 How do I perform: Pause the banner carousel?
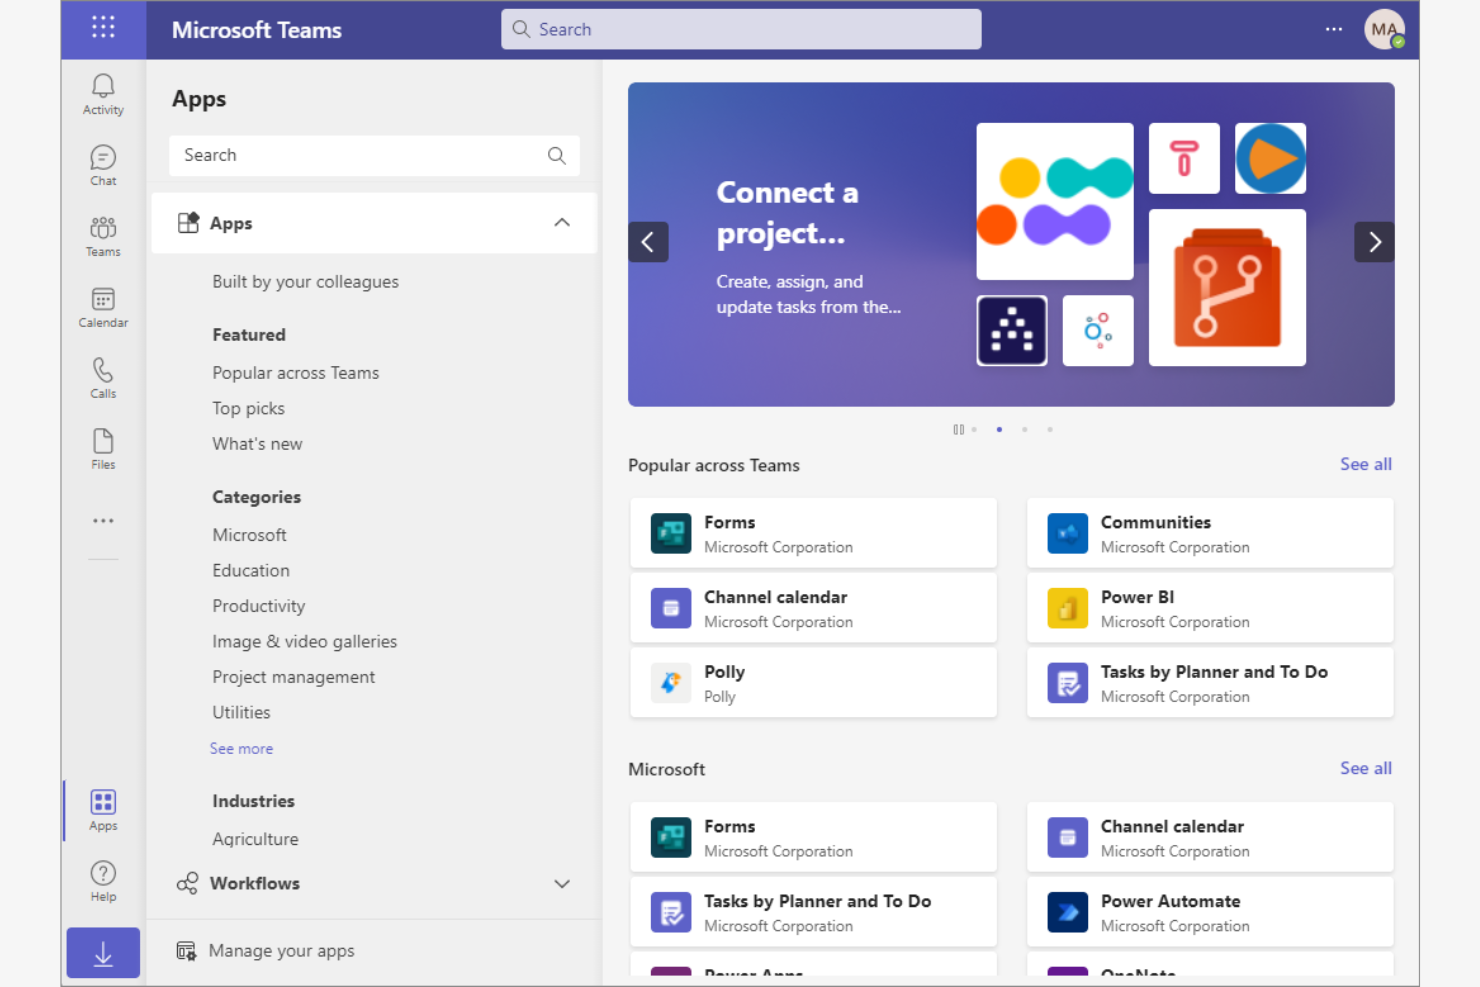coord(958,430)
